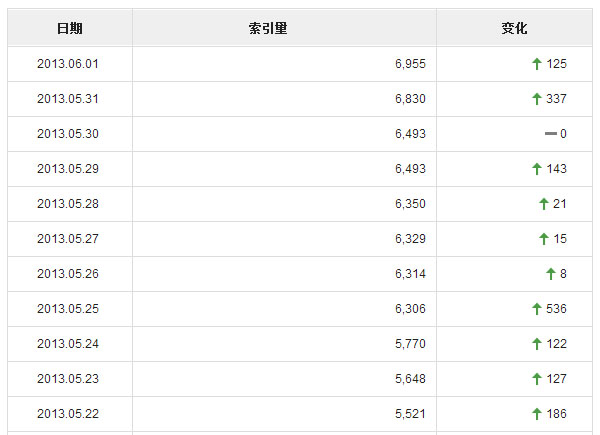Click the green up arrow beside 122

(537, 344)
